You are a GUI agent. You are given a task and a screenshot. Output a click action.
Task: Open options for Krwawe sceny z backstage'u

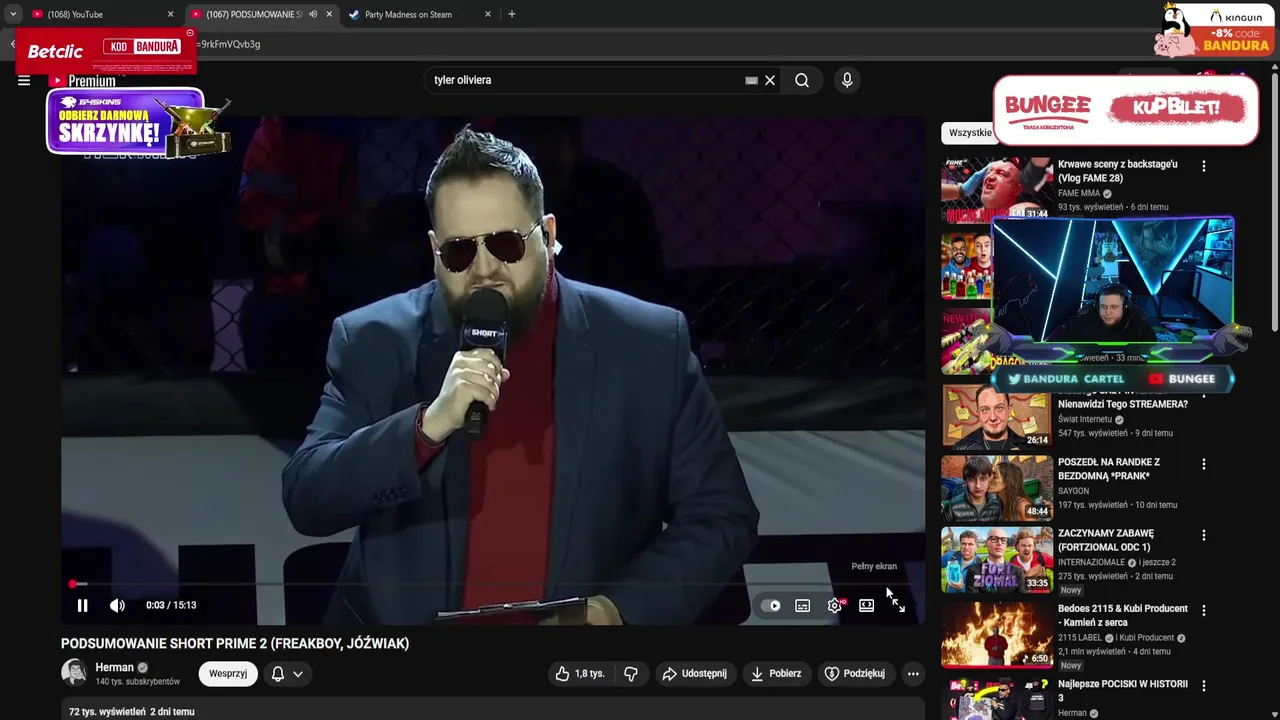point(1203,166)
